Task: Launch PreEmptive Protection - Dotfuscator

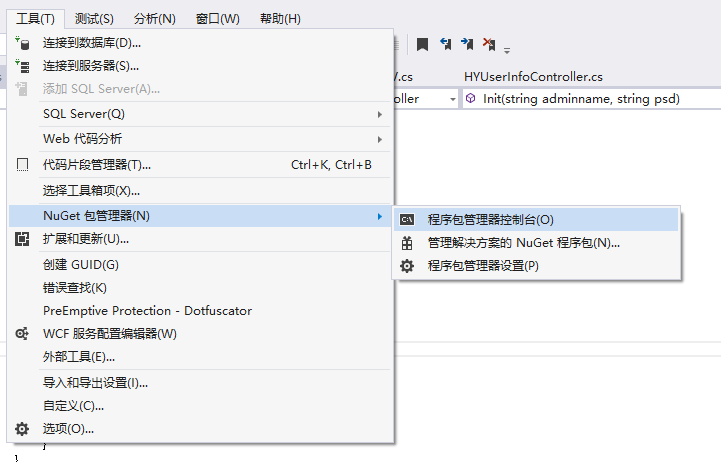Action: point(200,311)
